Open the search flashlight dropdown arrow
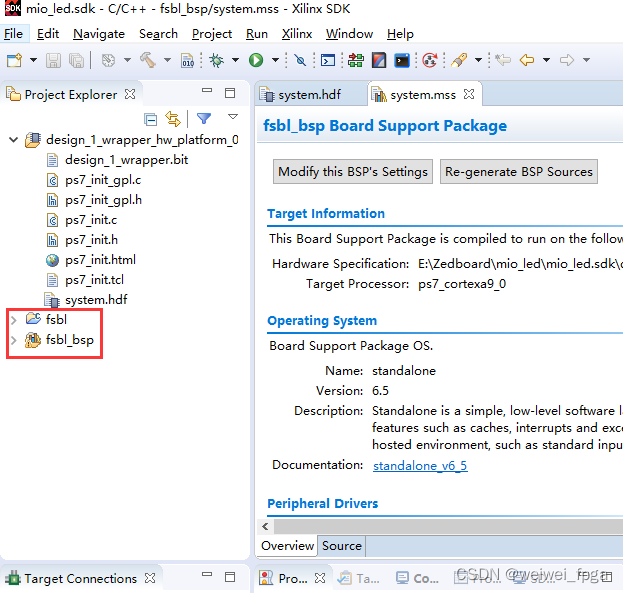 pos(478,60)
